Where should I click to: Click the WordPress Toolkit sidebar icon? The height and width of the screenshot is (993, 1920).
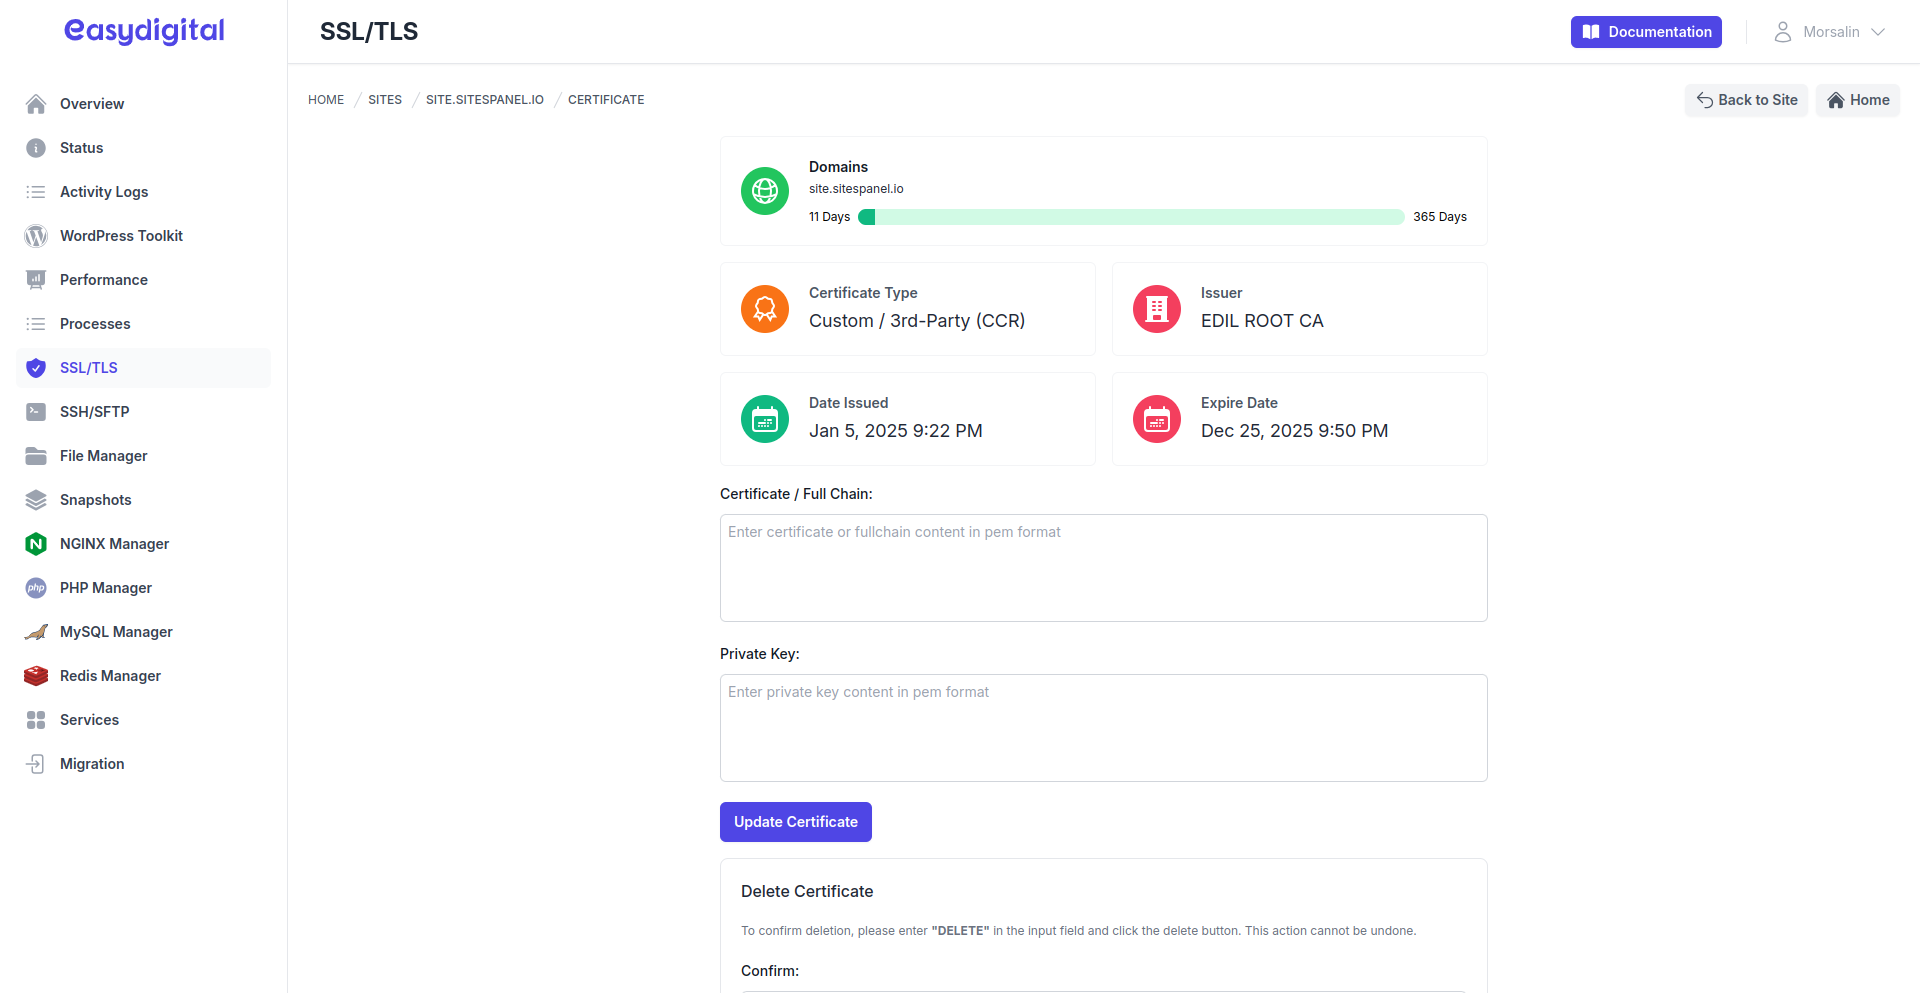(x=36, y=236)
